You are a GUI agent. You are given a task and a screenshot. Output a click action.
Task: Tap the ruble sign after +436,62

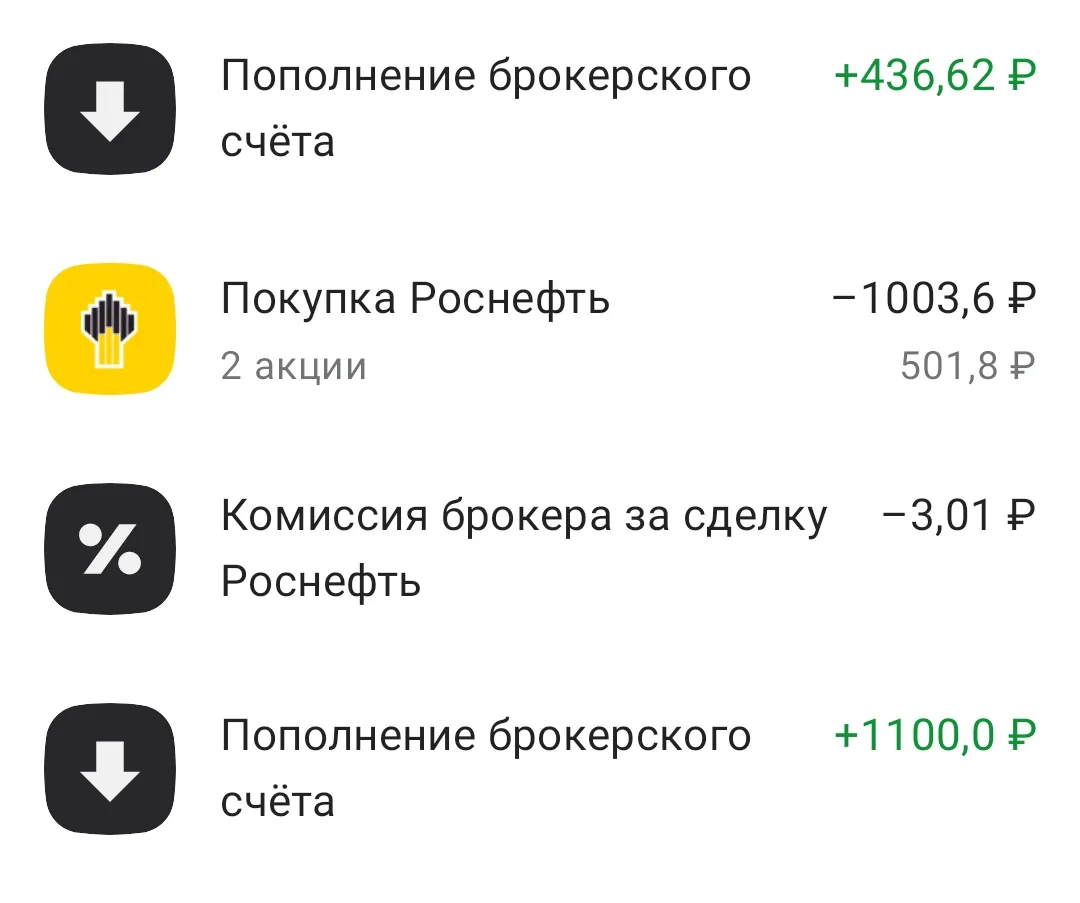tap(1021, 74)
